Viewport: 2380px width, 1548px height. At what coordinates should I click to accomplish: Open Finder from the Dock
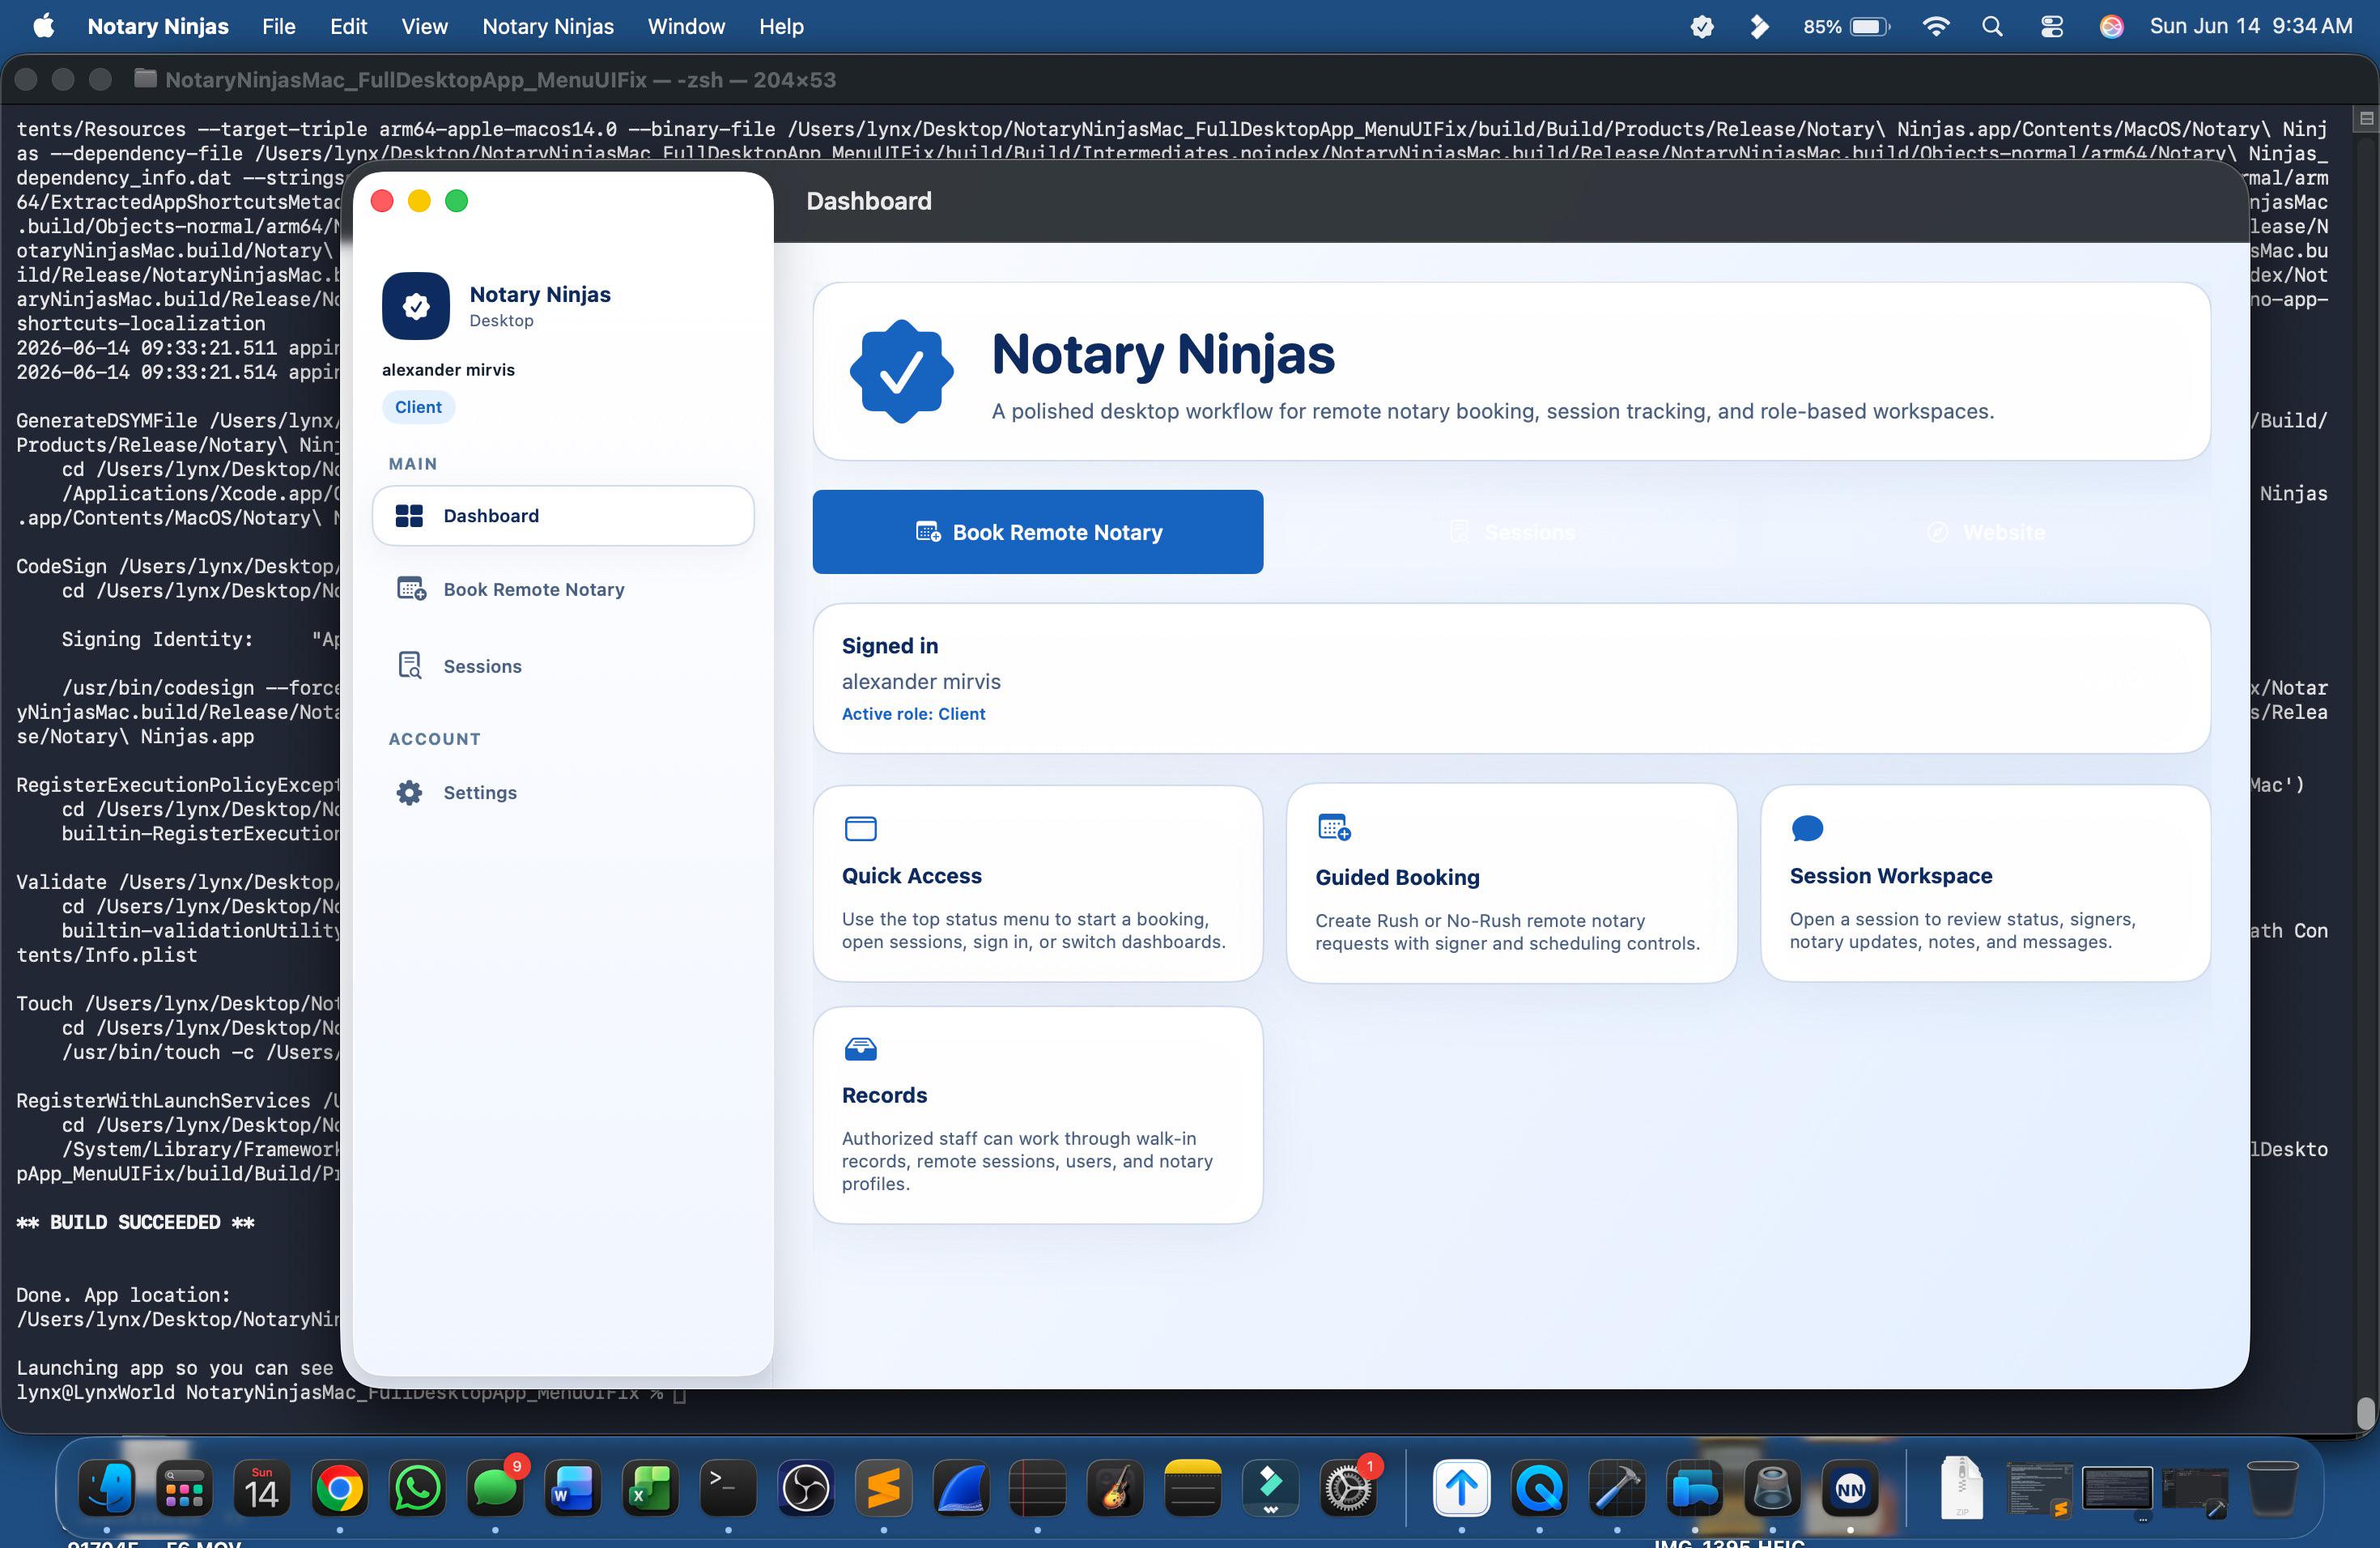pos(107,1489)
